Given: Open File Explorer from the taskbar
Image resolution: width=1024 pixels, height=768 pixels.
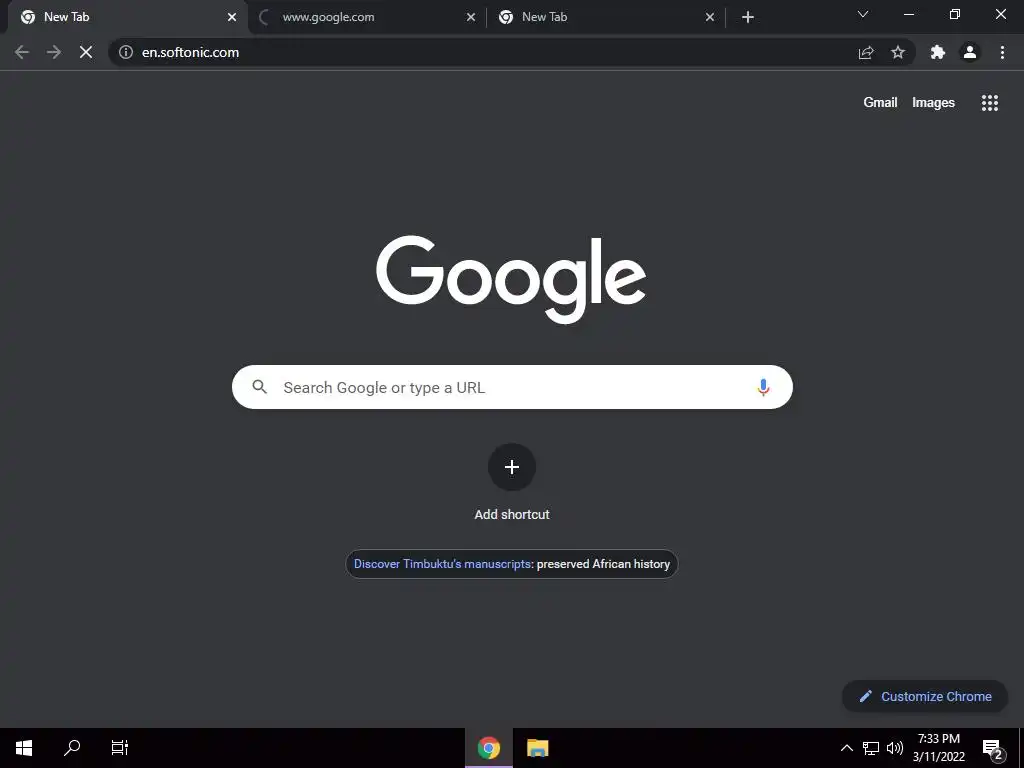Looking at the screenshot, I should point(537,748).
